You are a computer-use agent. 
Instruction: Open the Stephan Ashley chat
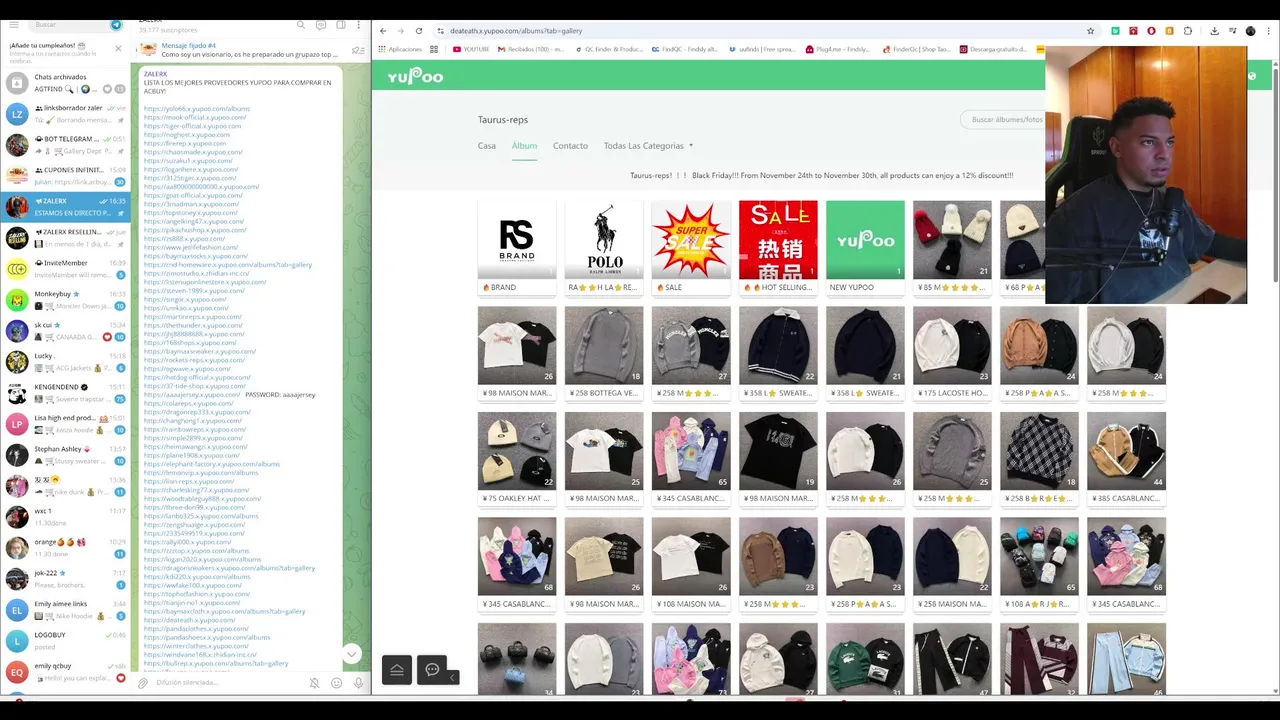pyautogui.click(x=65, y=455)
